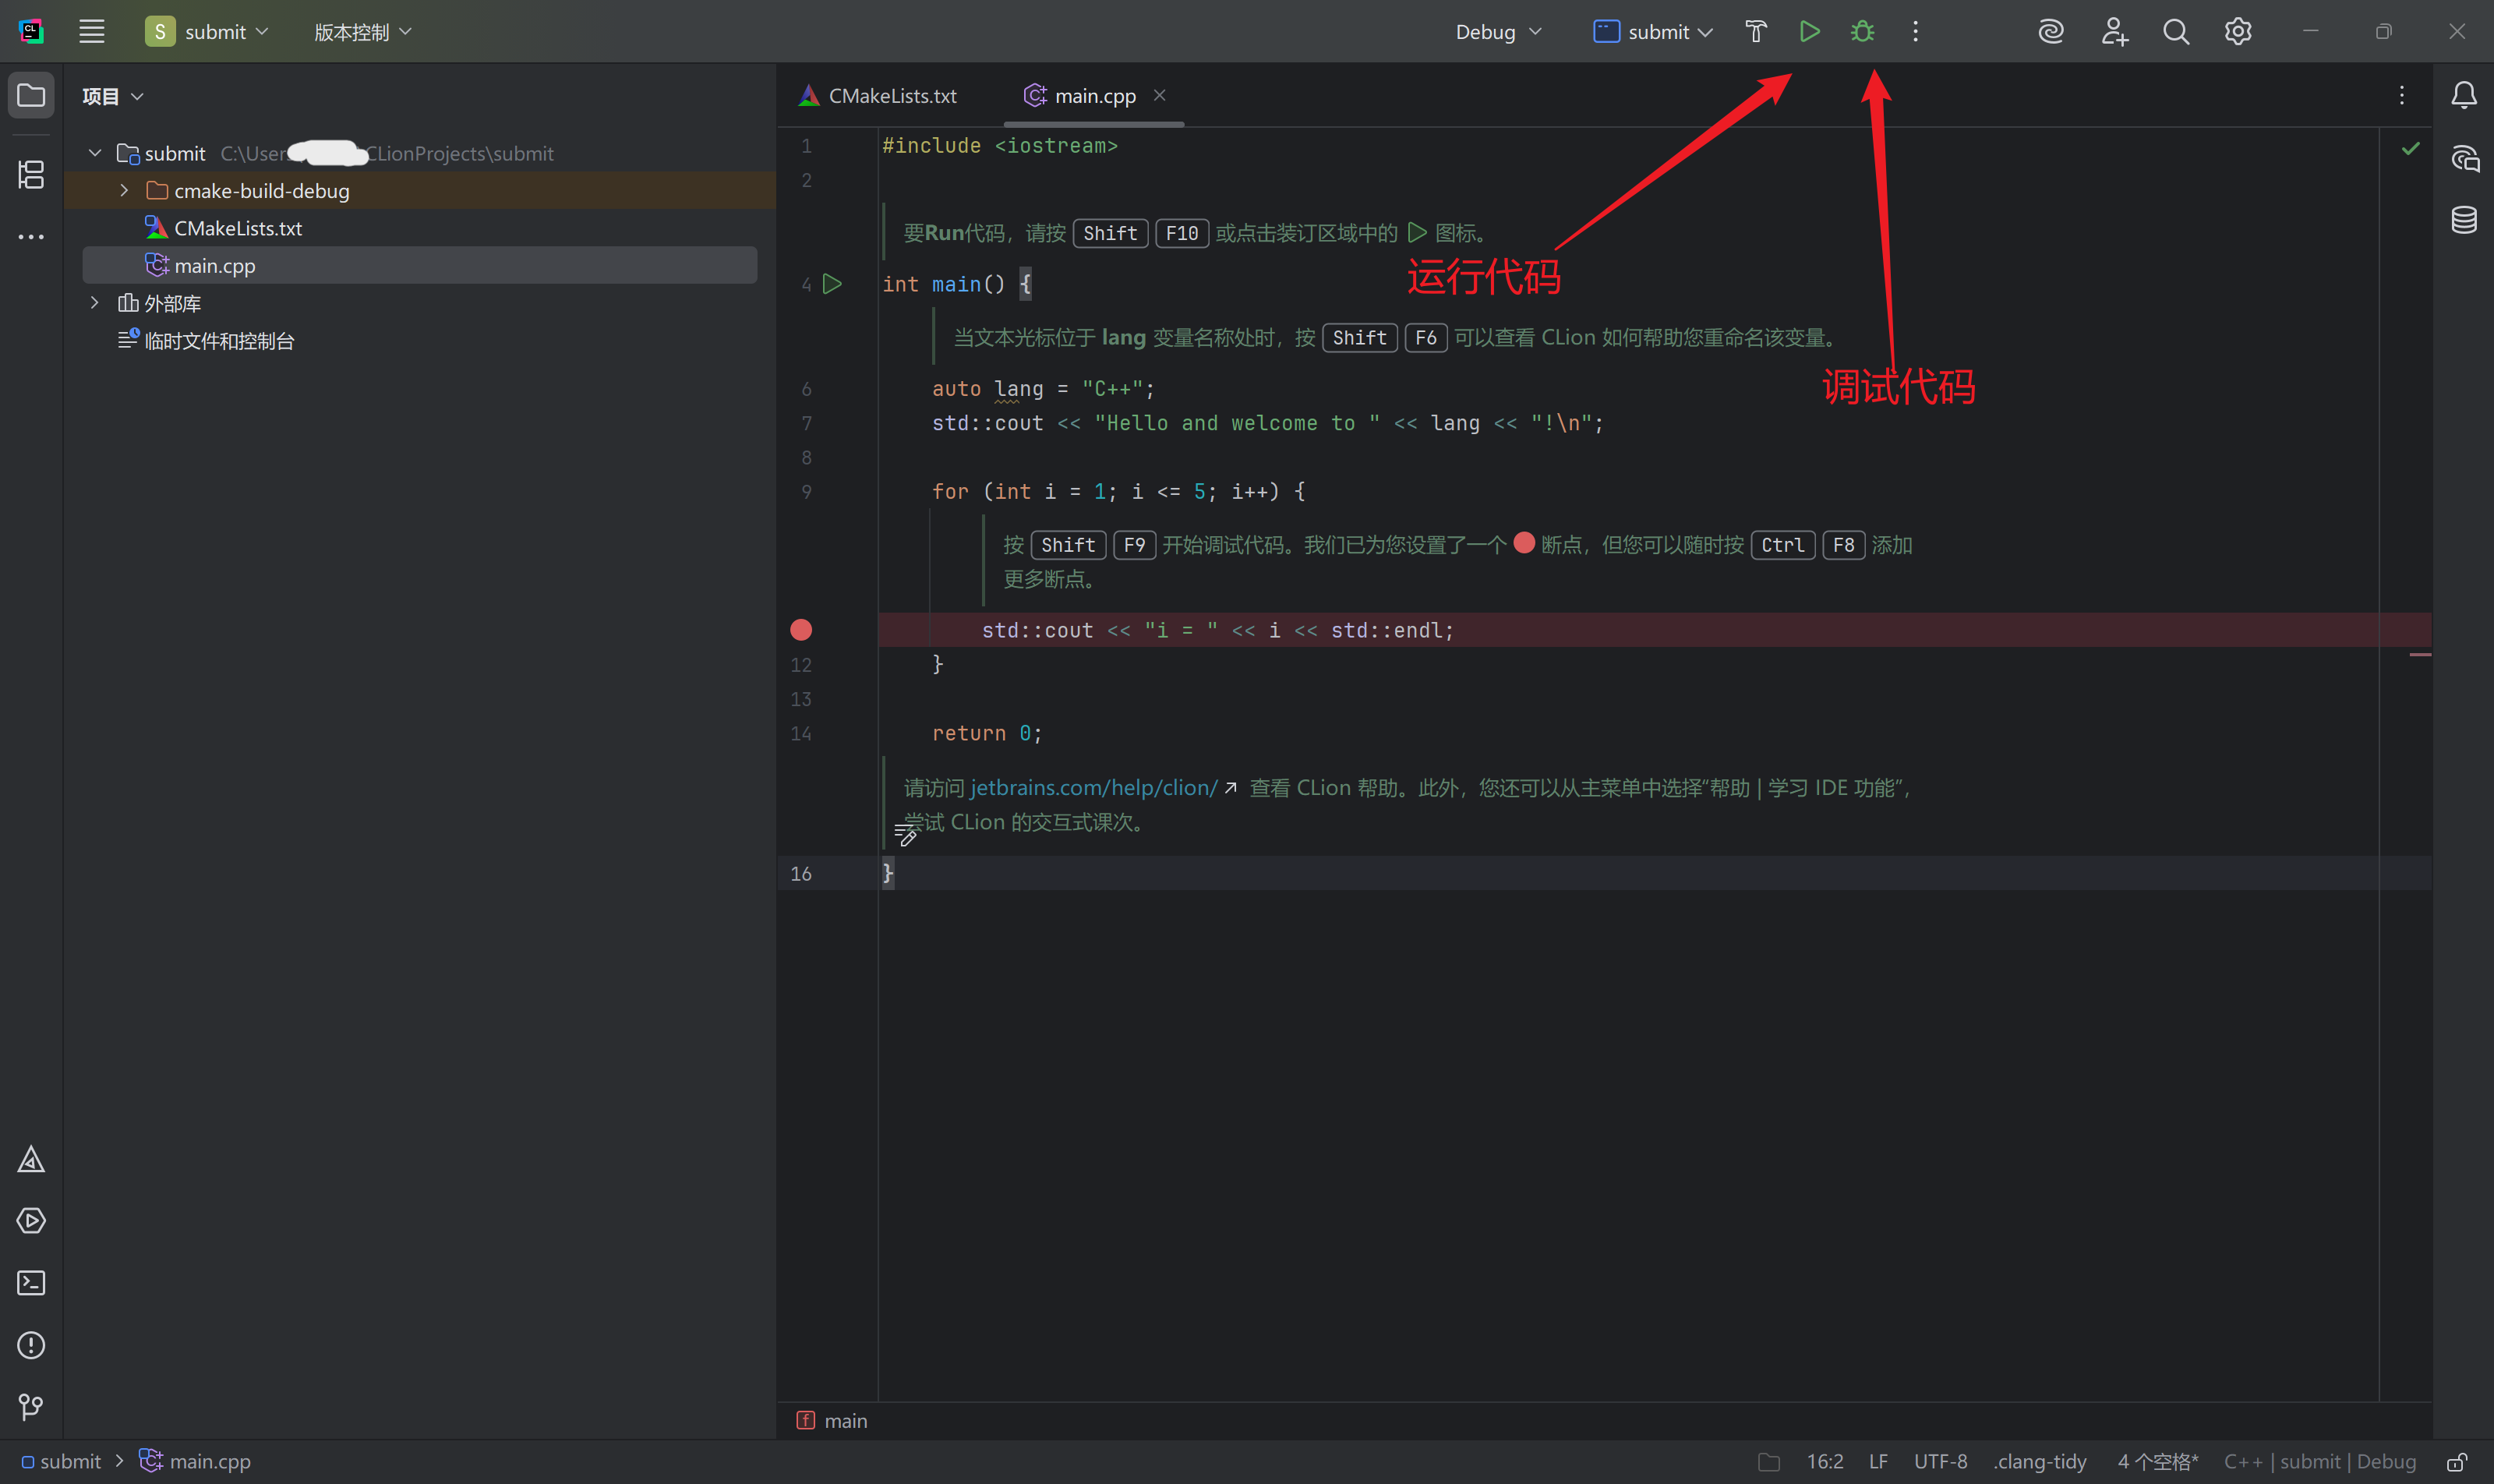
Task: Open the Git tool window icon
Action: coord(31,1407)
